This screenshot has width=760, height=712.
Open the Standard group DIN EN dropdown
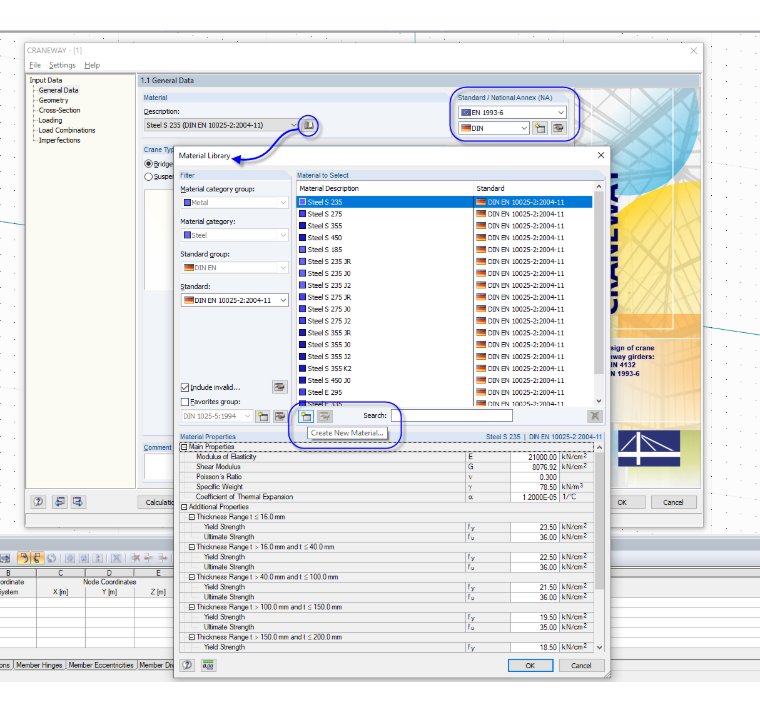click(x=284, y=268)
